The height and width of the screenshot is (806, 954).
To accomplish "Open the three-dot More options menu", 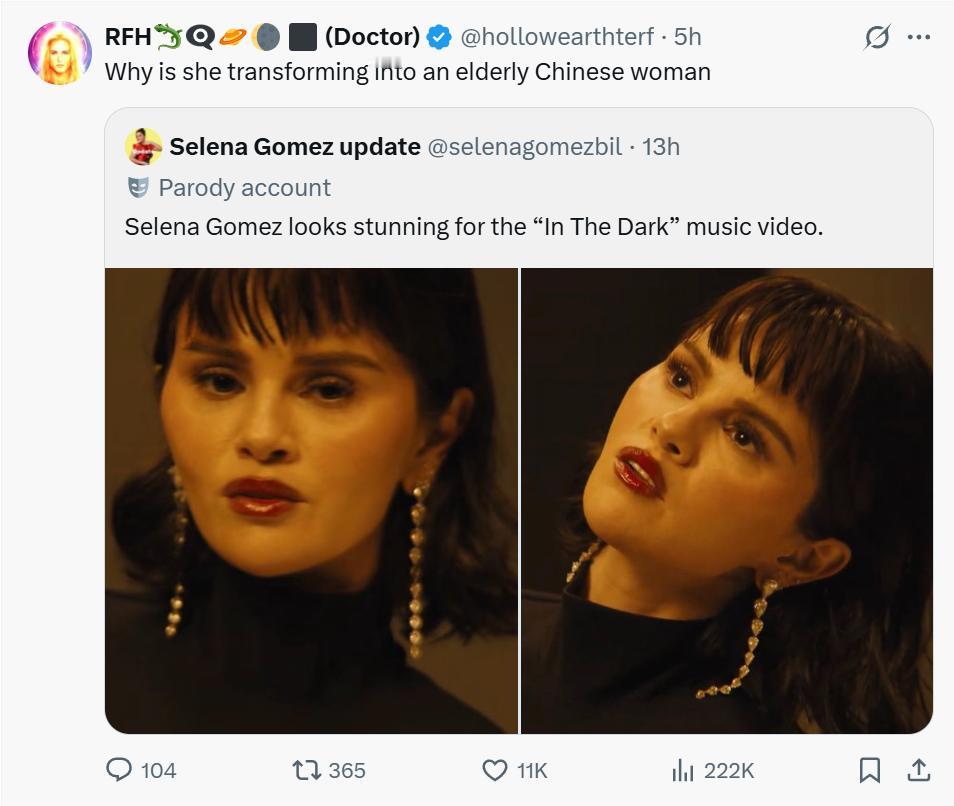I will 917,38.
